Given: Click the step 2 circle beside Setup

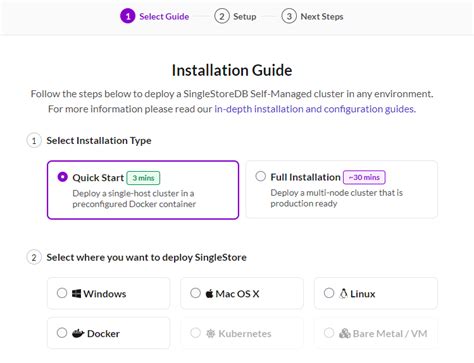Looking at the screenshot, I should click(222, 16).
